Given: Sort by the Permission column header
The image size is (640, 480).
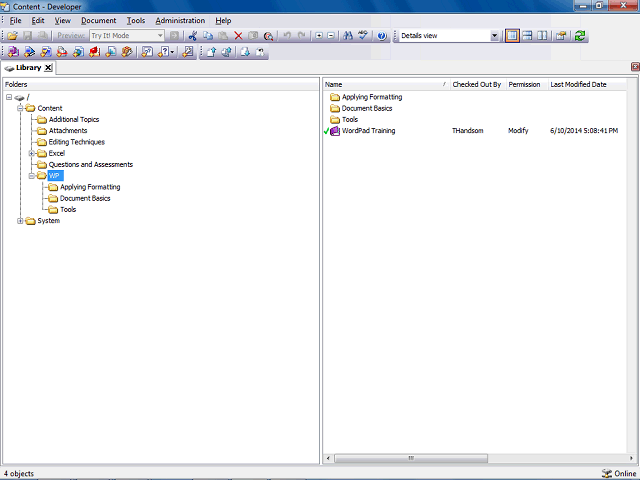Looking at the screenshot, I should click(x=527, y=84).
